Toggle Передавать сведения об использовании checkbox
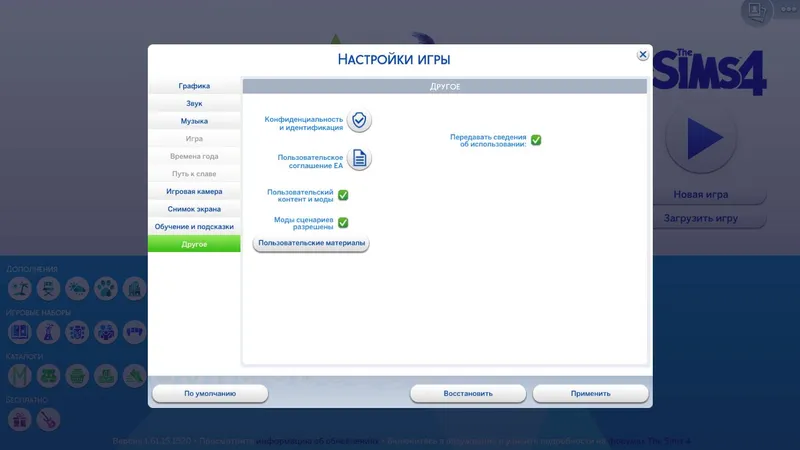This screenshot has height=450, width=800. pos(536,140)
